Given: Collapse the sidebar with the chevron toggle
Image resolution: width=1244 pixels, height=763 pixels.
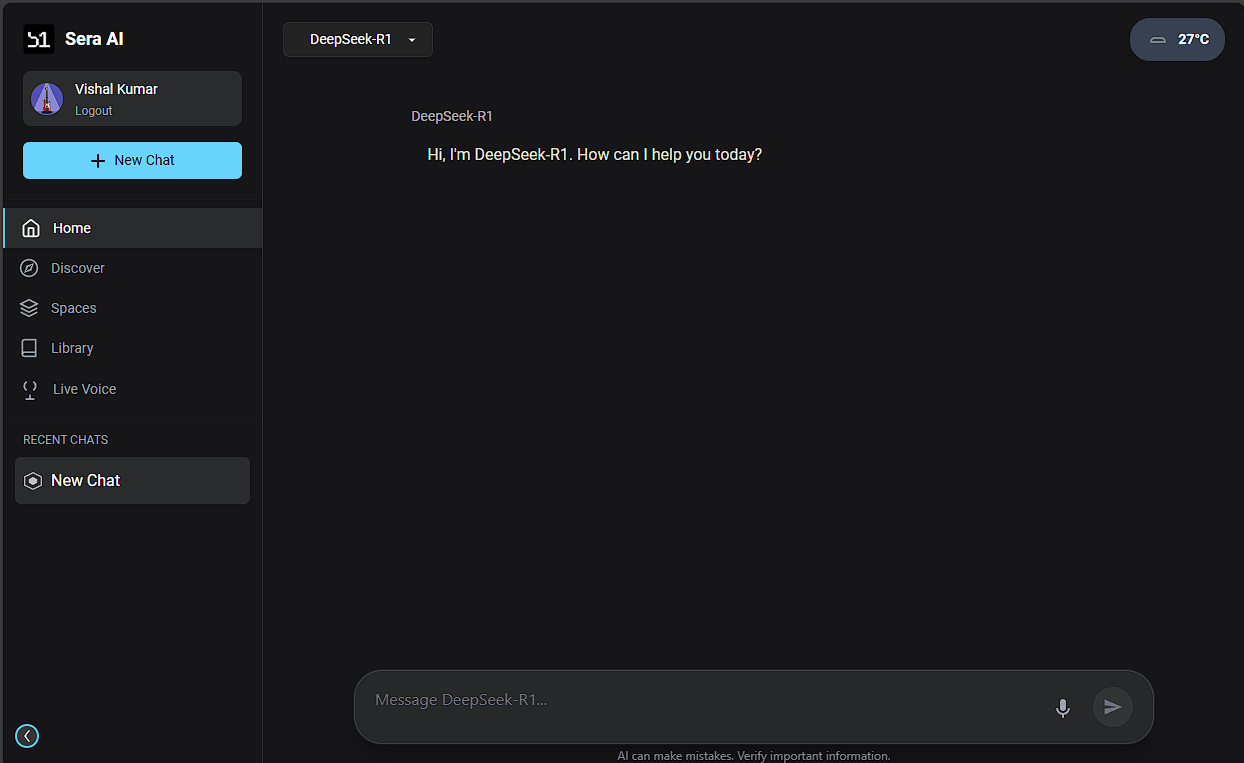Looking at the screenshot, I should (x=27, y=736).
